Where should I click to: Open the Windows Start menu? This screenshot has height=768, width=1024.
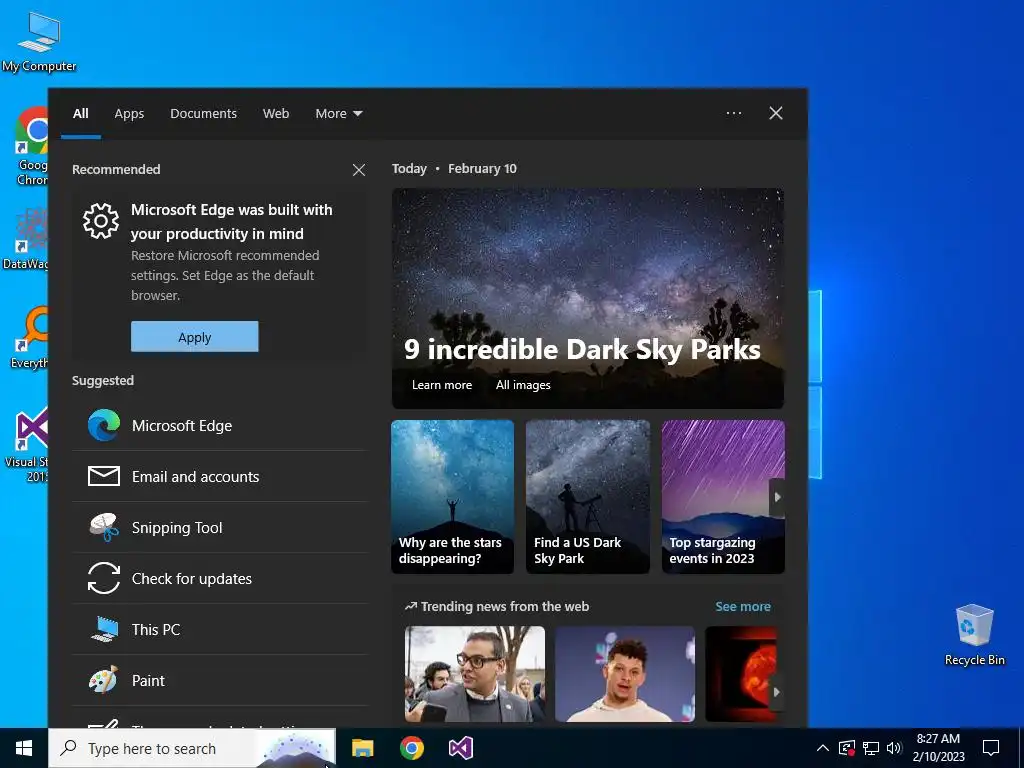pyautogui.click(x=24, y=748)
